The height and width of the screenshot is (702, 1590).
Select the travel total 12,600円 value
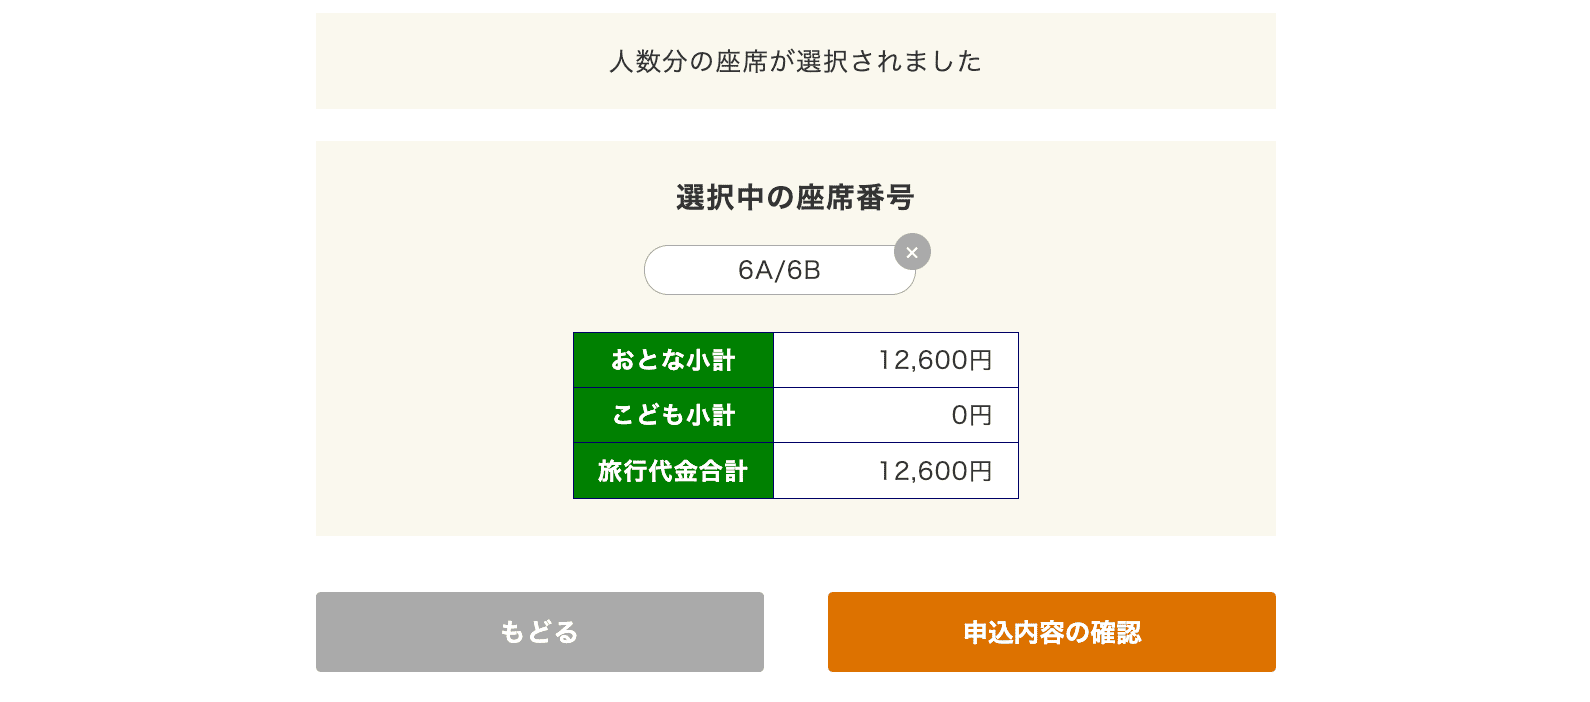[935, 471]
